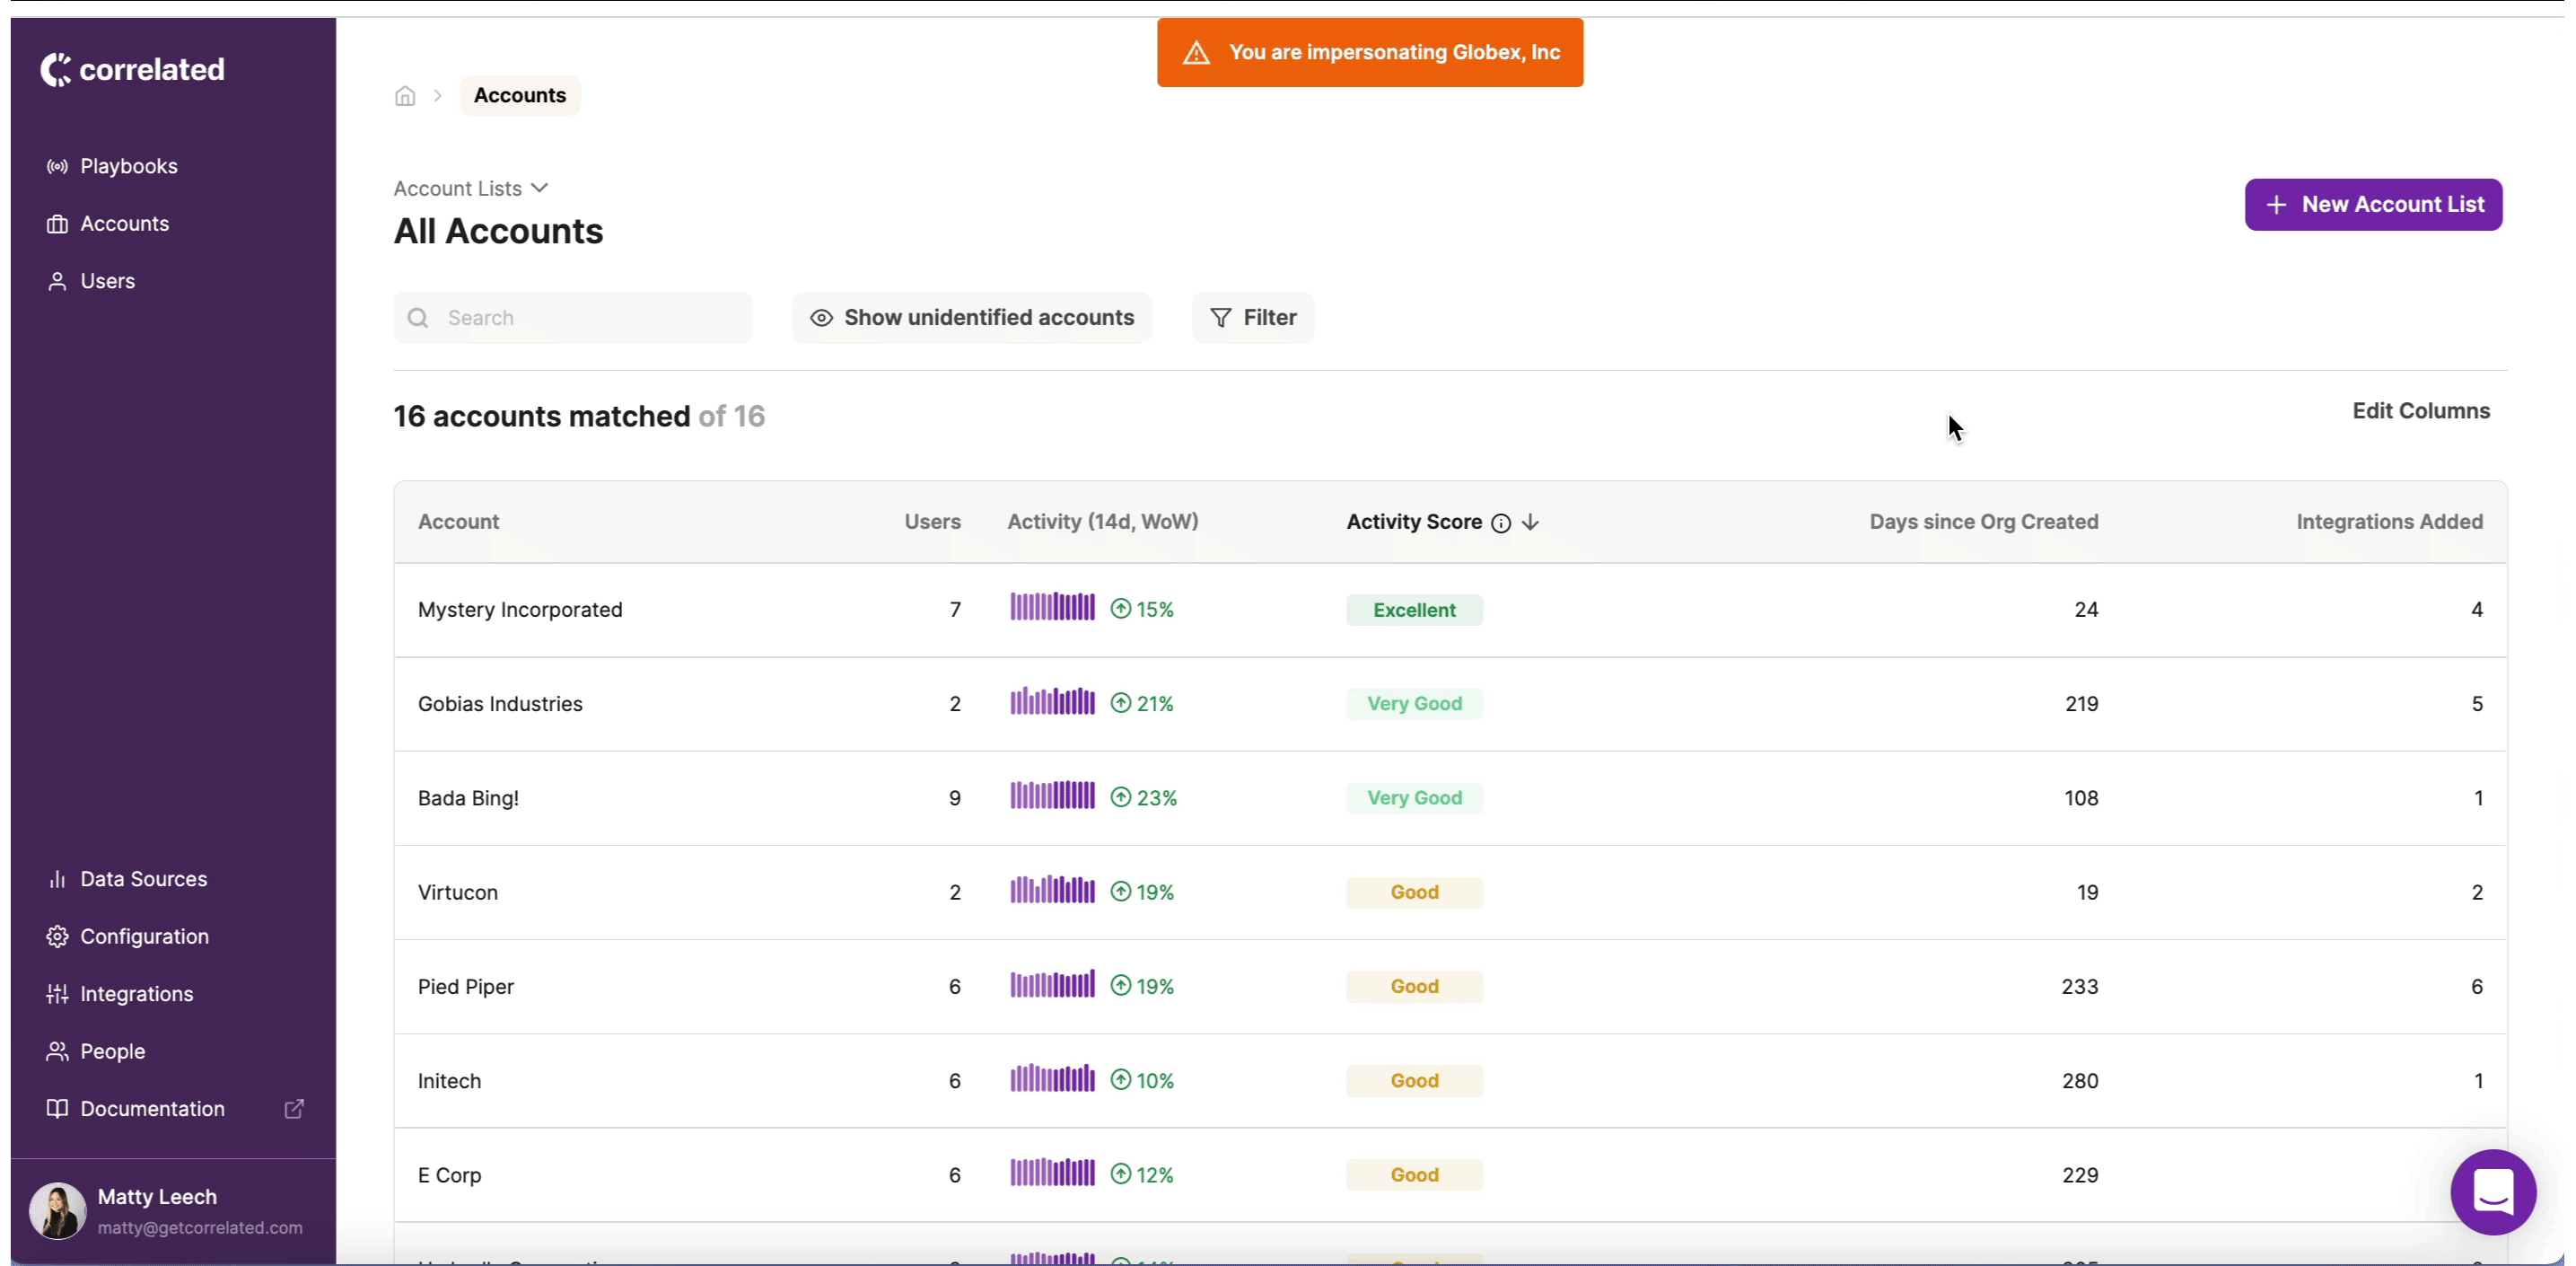The image size is (2576, 1266).
Task: Open the Initech account
Action: pyautogui.click(x=449, y=1081)
